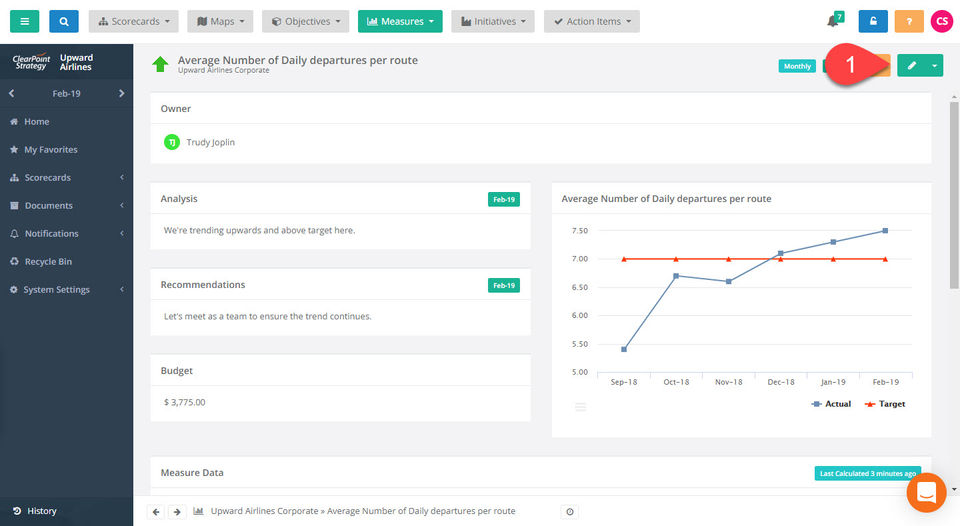960x526 pixels.
Task: Click the Feb-19 badge in Recommendations
Action: [504, 285]
